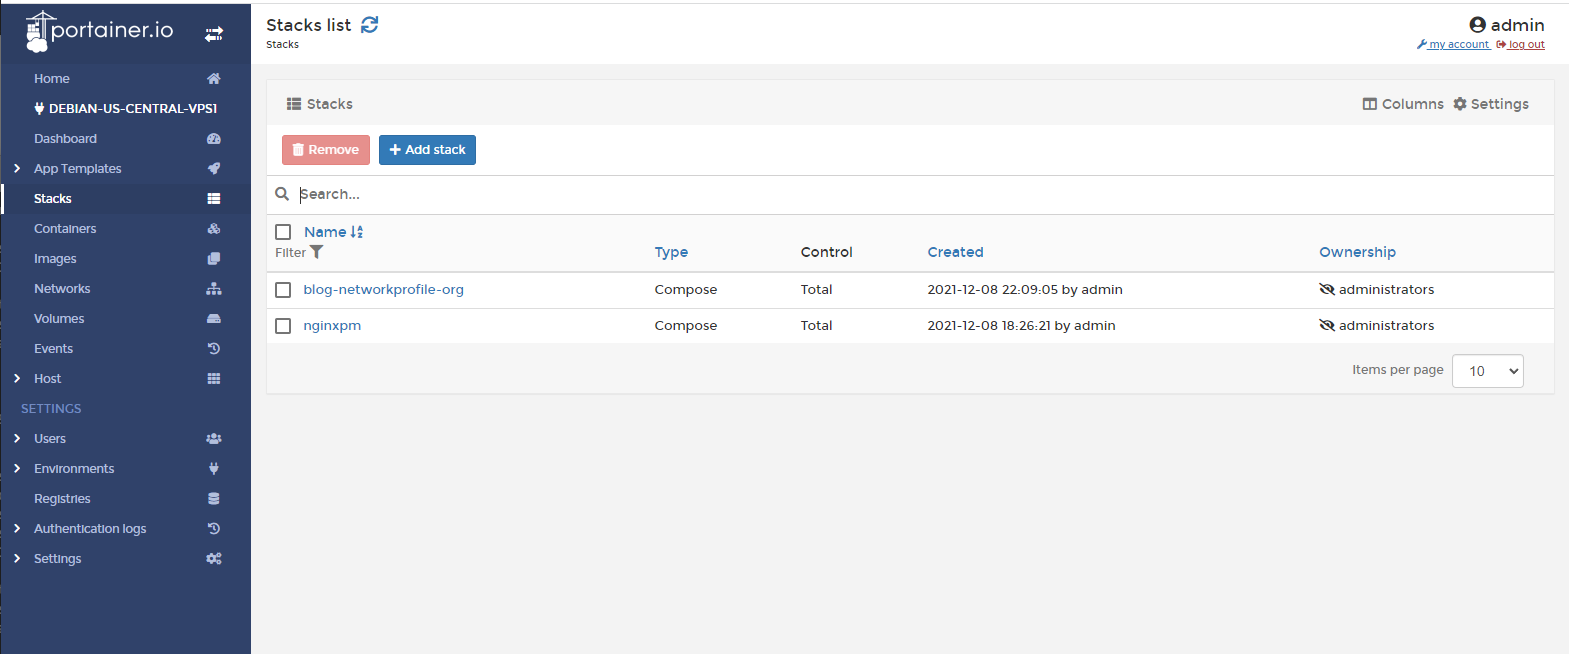The height and width of the screenshot is (654, 1569).
Task: Click the Environments plug icon
Action: [x=214, y=469]
